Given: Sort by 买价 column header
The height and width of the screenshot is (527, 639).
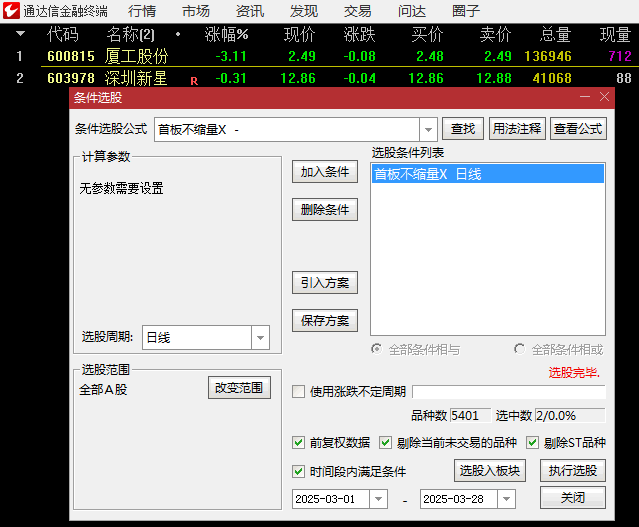Looking at the screenshot, I should pyautogui.click(x=427, y=34).
